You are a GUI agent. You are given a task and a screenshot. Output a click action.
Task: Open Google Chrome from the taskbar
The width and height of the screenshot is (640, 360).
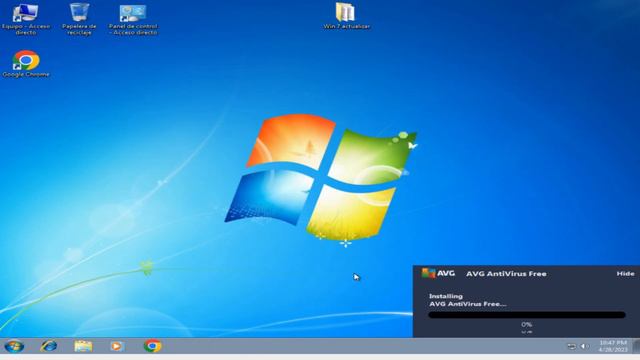(152, 346)
